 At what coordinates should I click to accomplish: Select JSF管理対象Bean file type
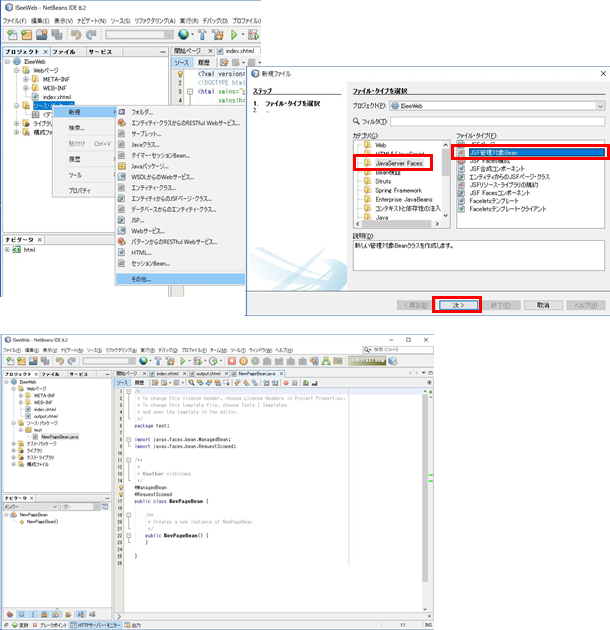(x=537, y=153)
